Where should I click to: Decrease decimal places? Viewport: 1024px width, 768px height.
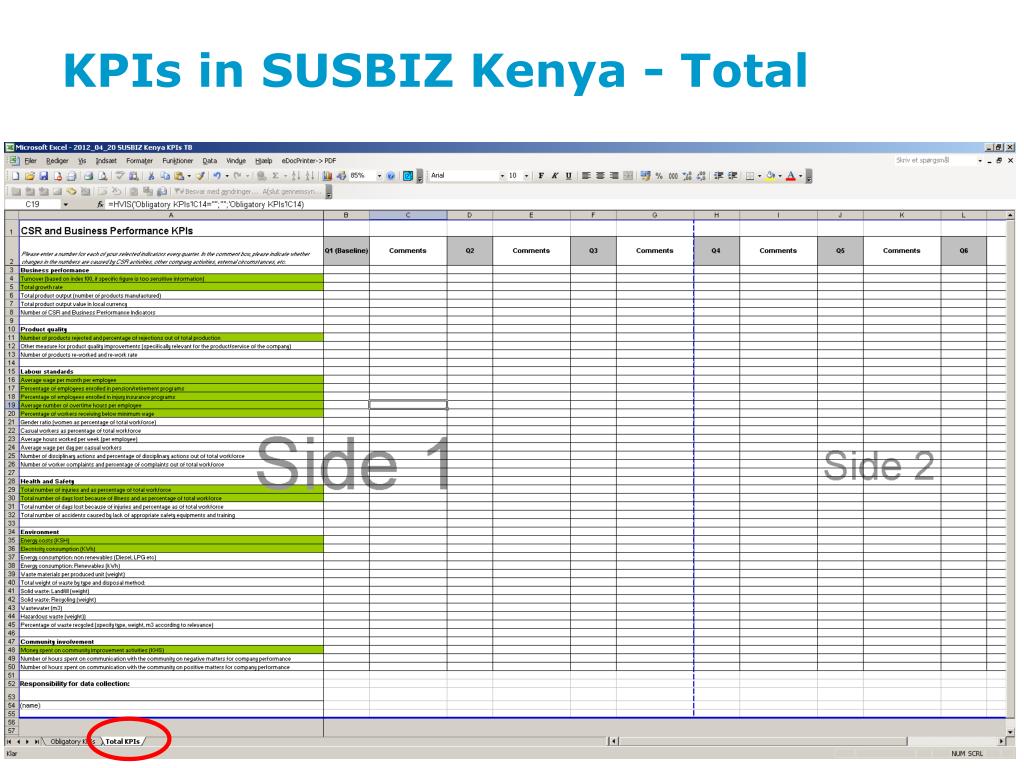(701, 176)
